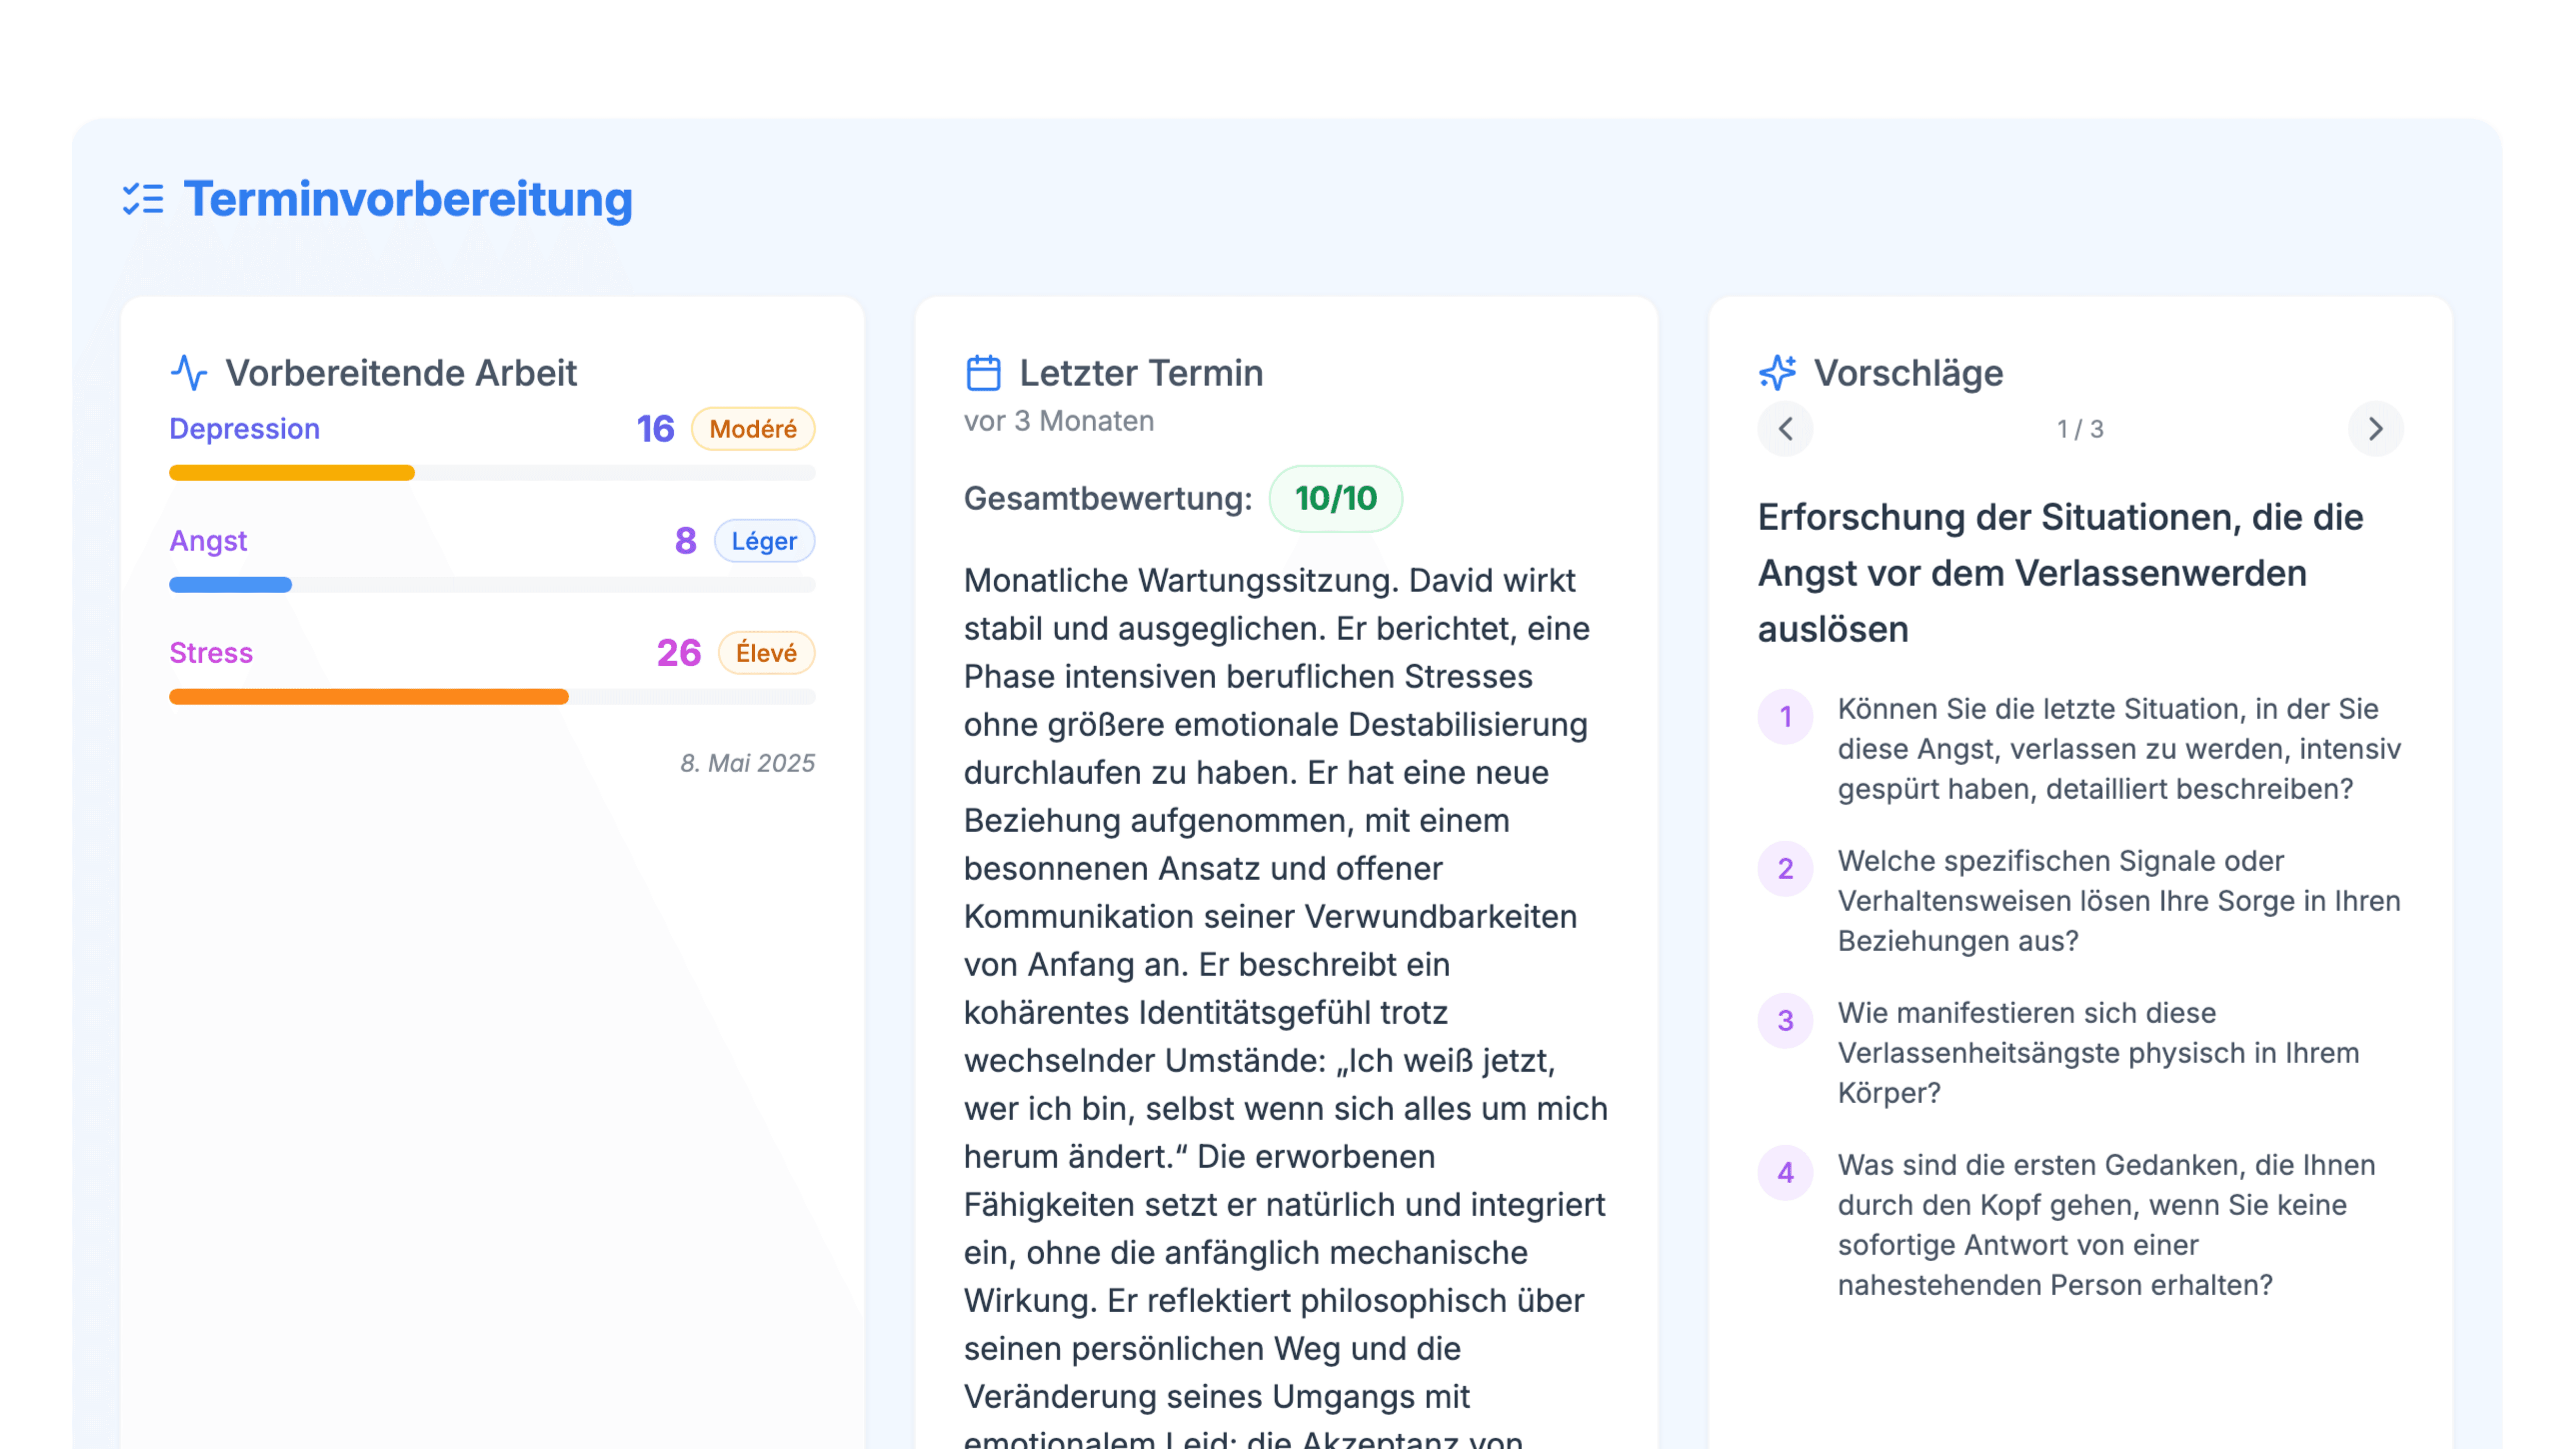2576x1449 pixels.
Task: Click the number 2 question badge
Action: click(1785, 869)
